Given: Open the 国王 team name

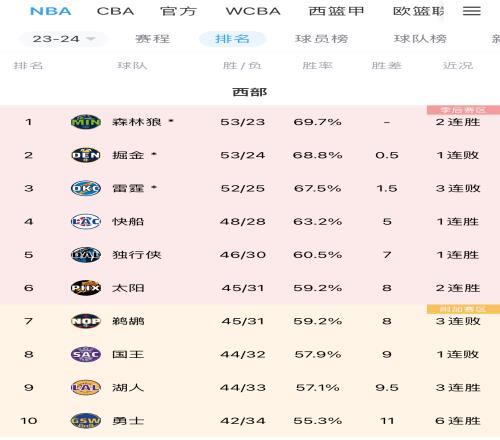Looking at the screenshot, I should tap(128, 354).
